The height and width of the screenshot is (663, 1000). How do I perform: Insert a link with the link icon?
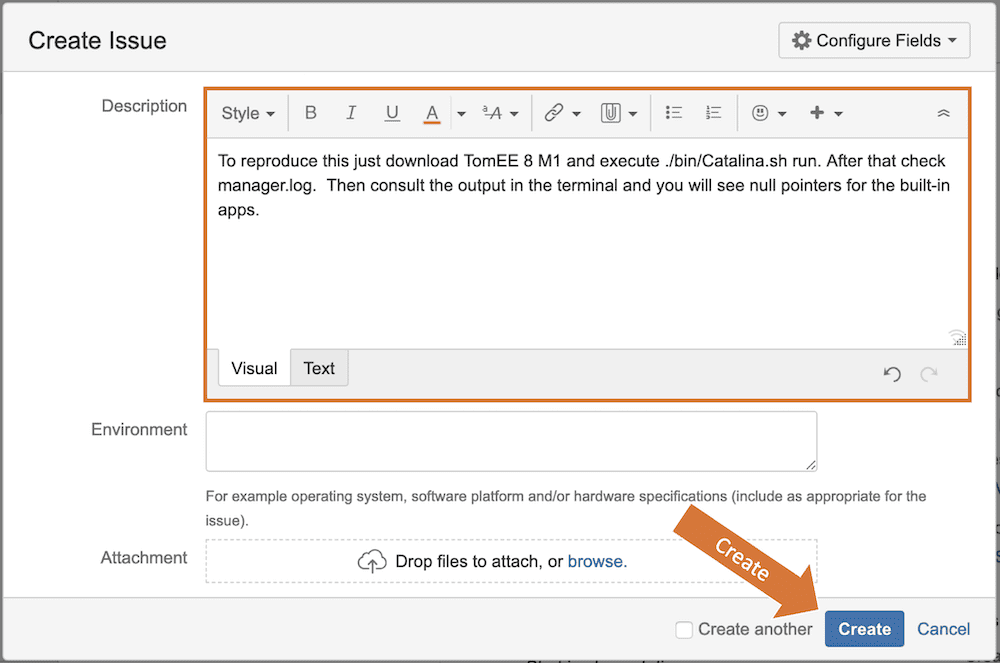pos(554,113)
